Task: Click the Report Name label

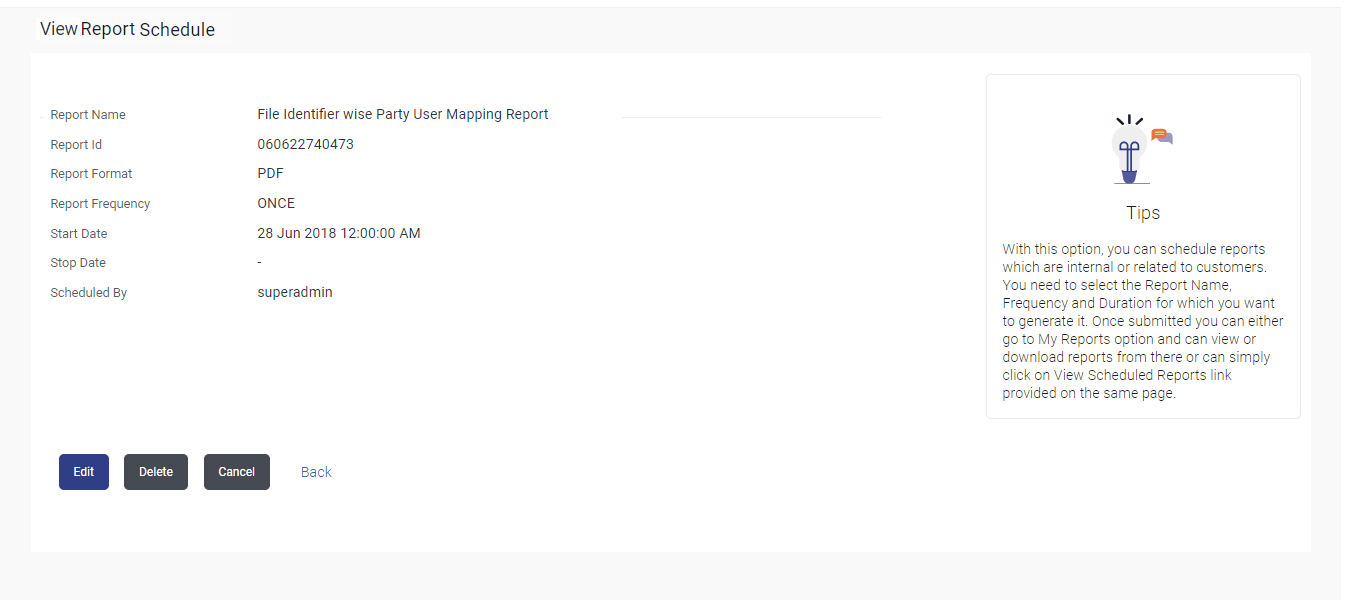Action: (x=88, y=115)
